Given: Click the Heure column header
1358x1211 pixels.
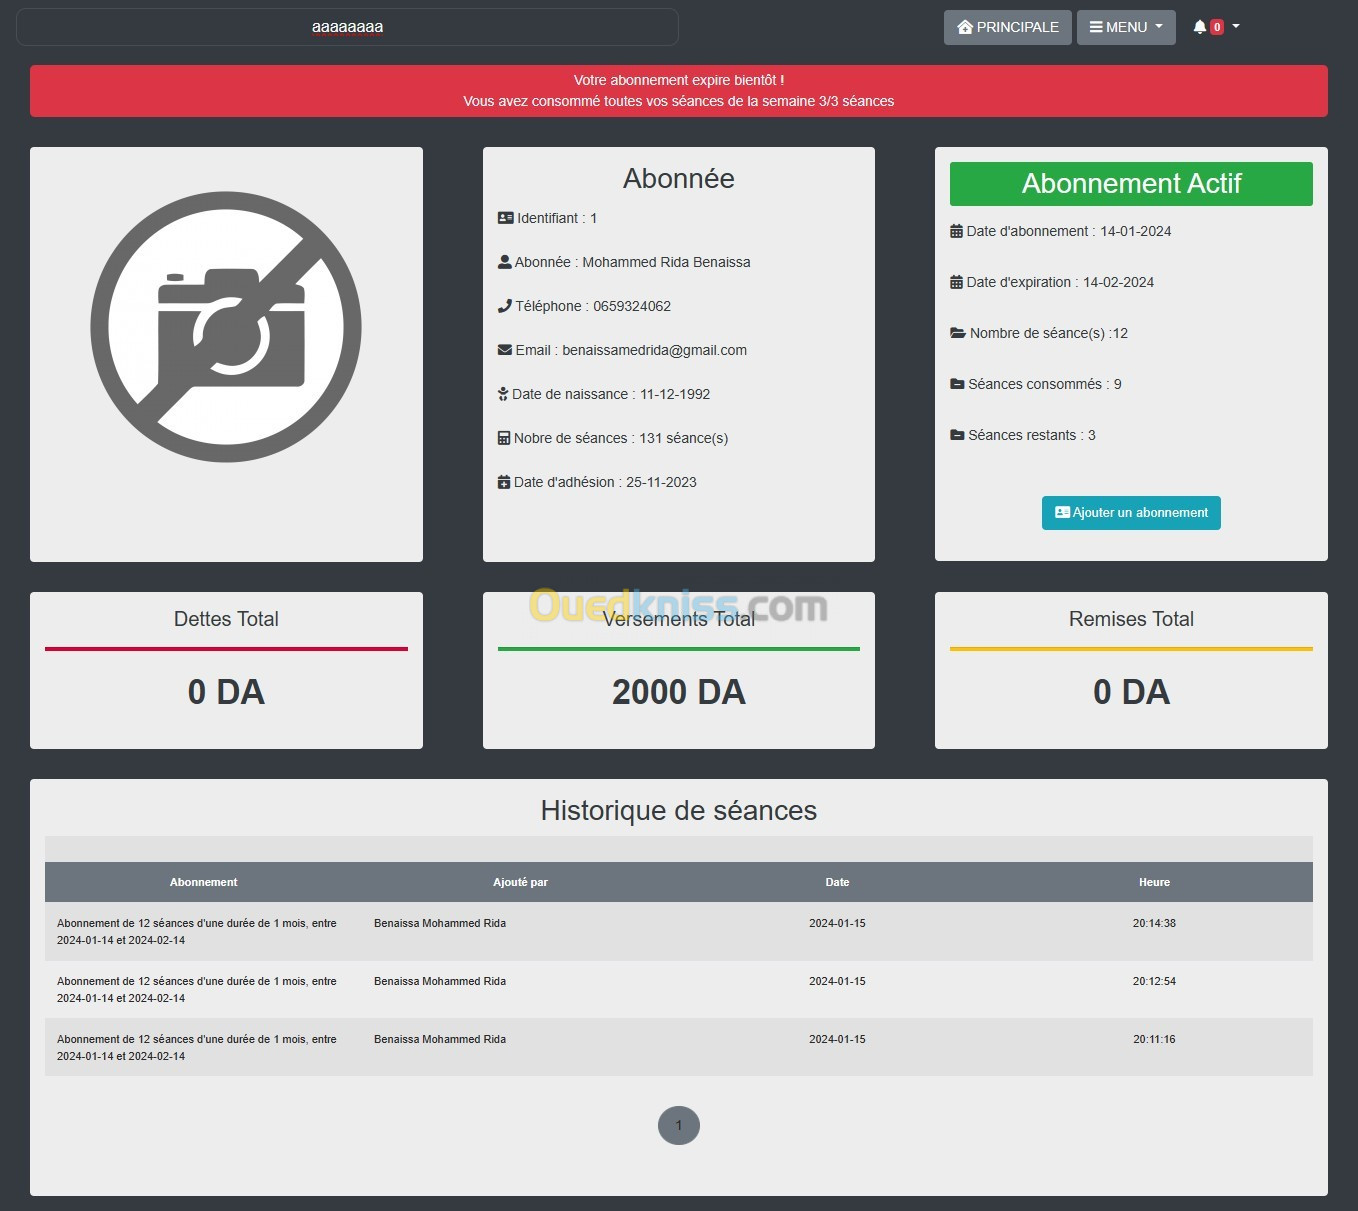Looking at the screenshot, I should (x=1154, y=882).
